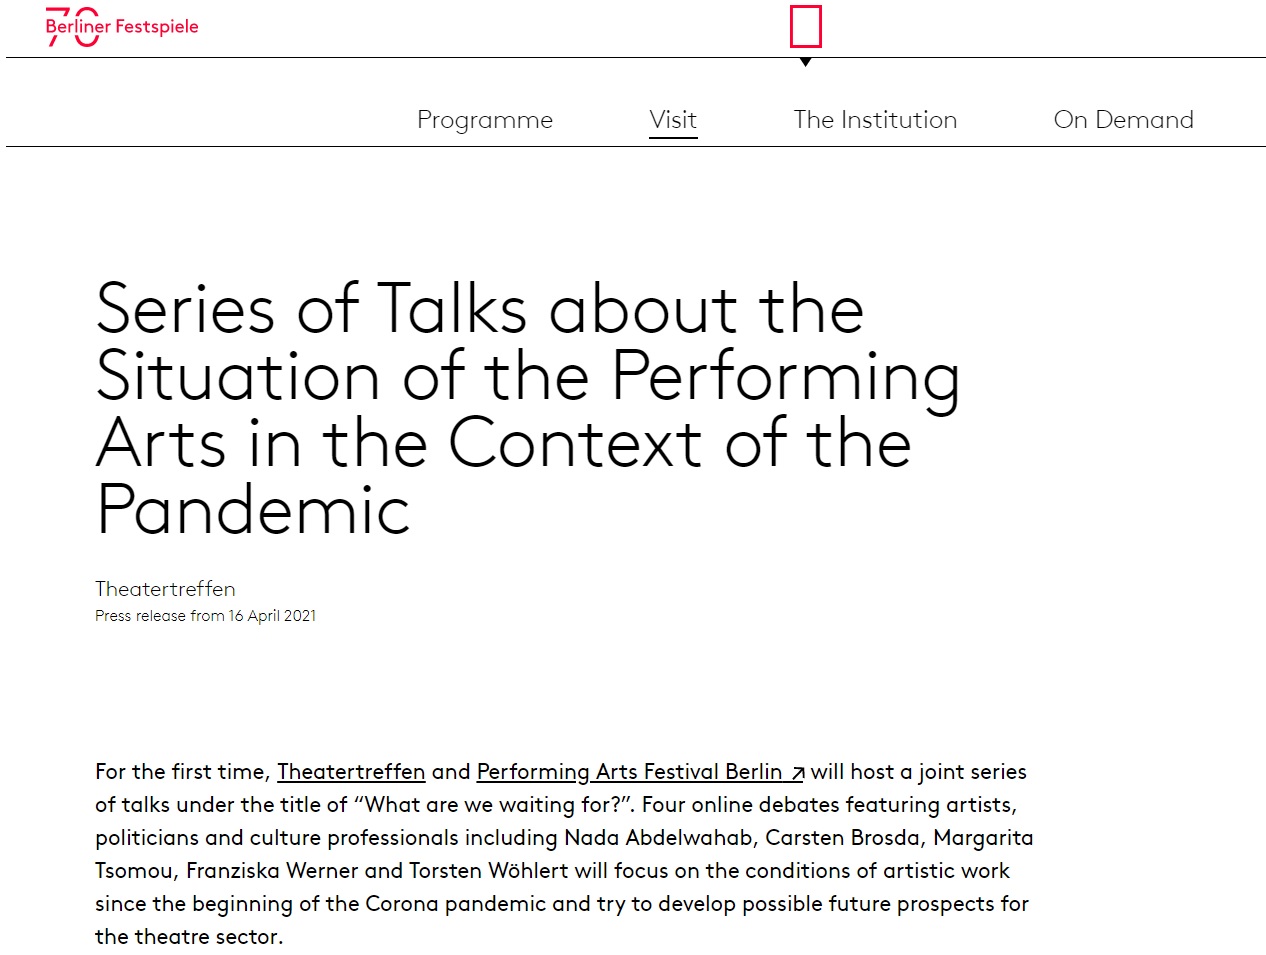Click the Theatertreffen label under the headline

[x=165, y=589]
